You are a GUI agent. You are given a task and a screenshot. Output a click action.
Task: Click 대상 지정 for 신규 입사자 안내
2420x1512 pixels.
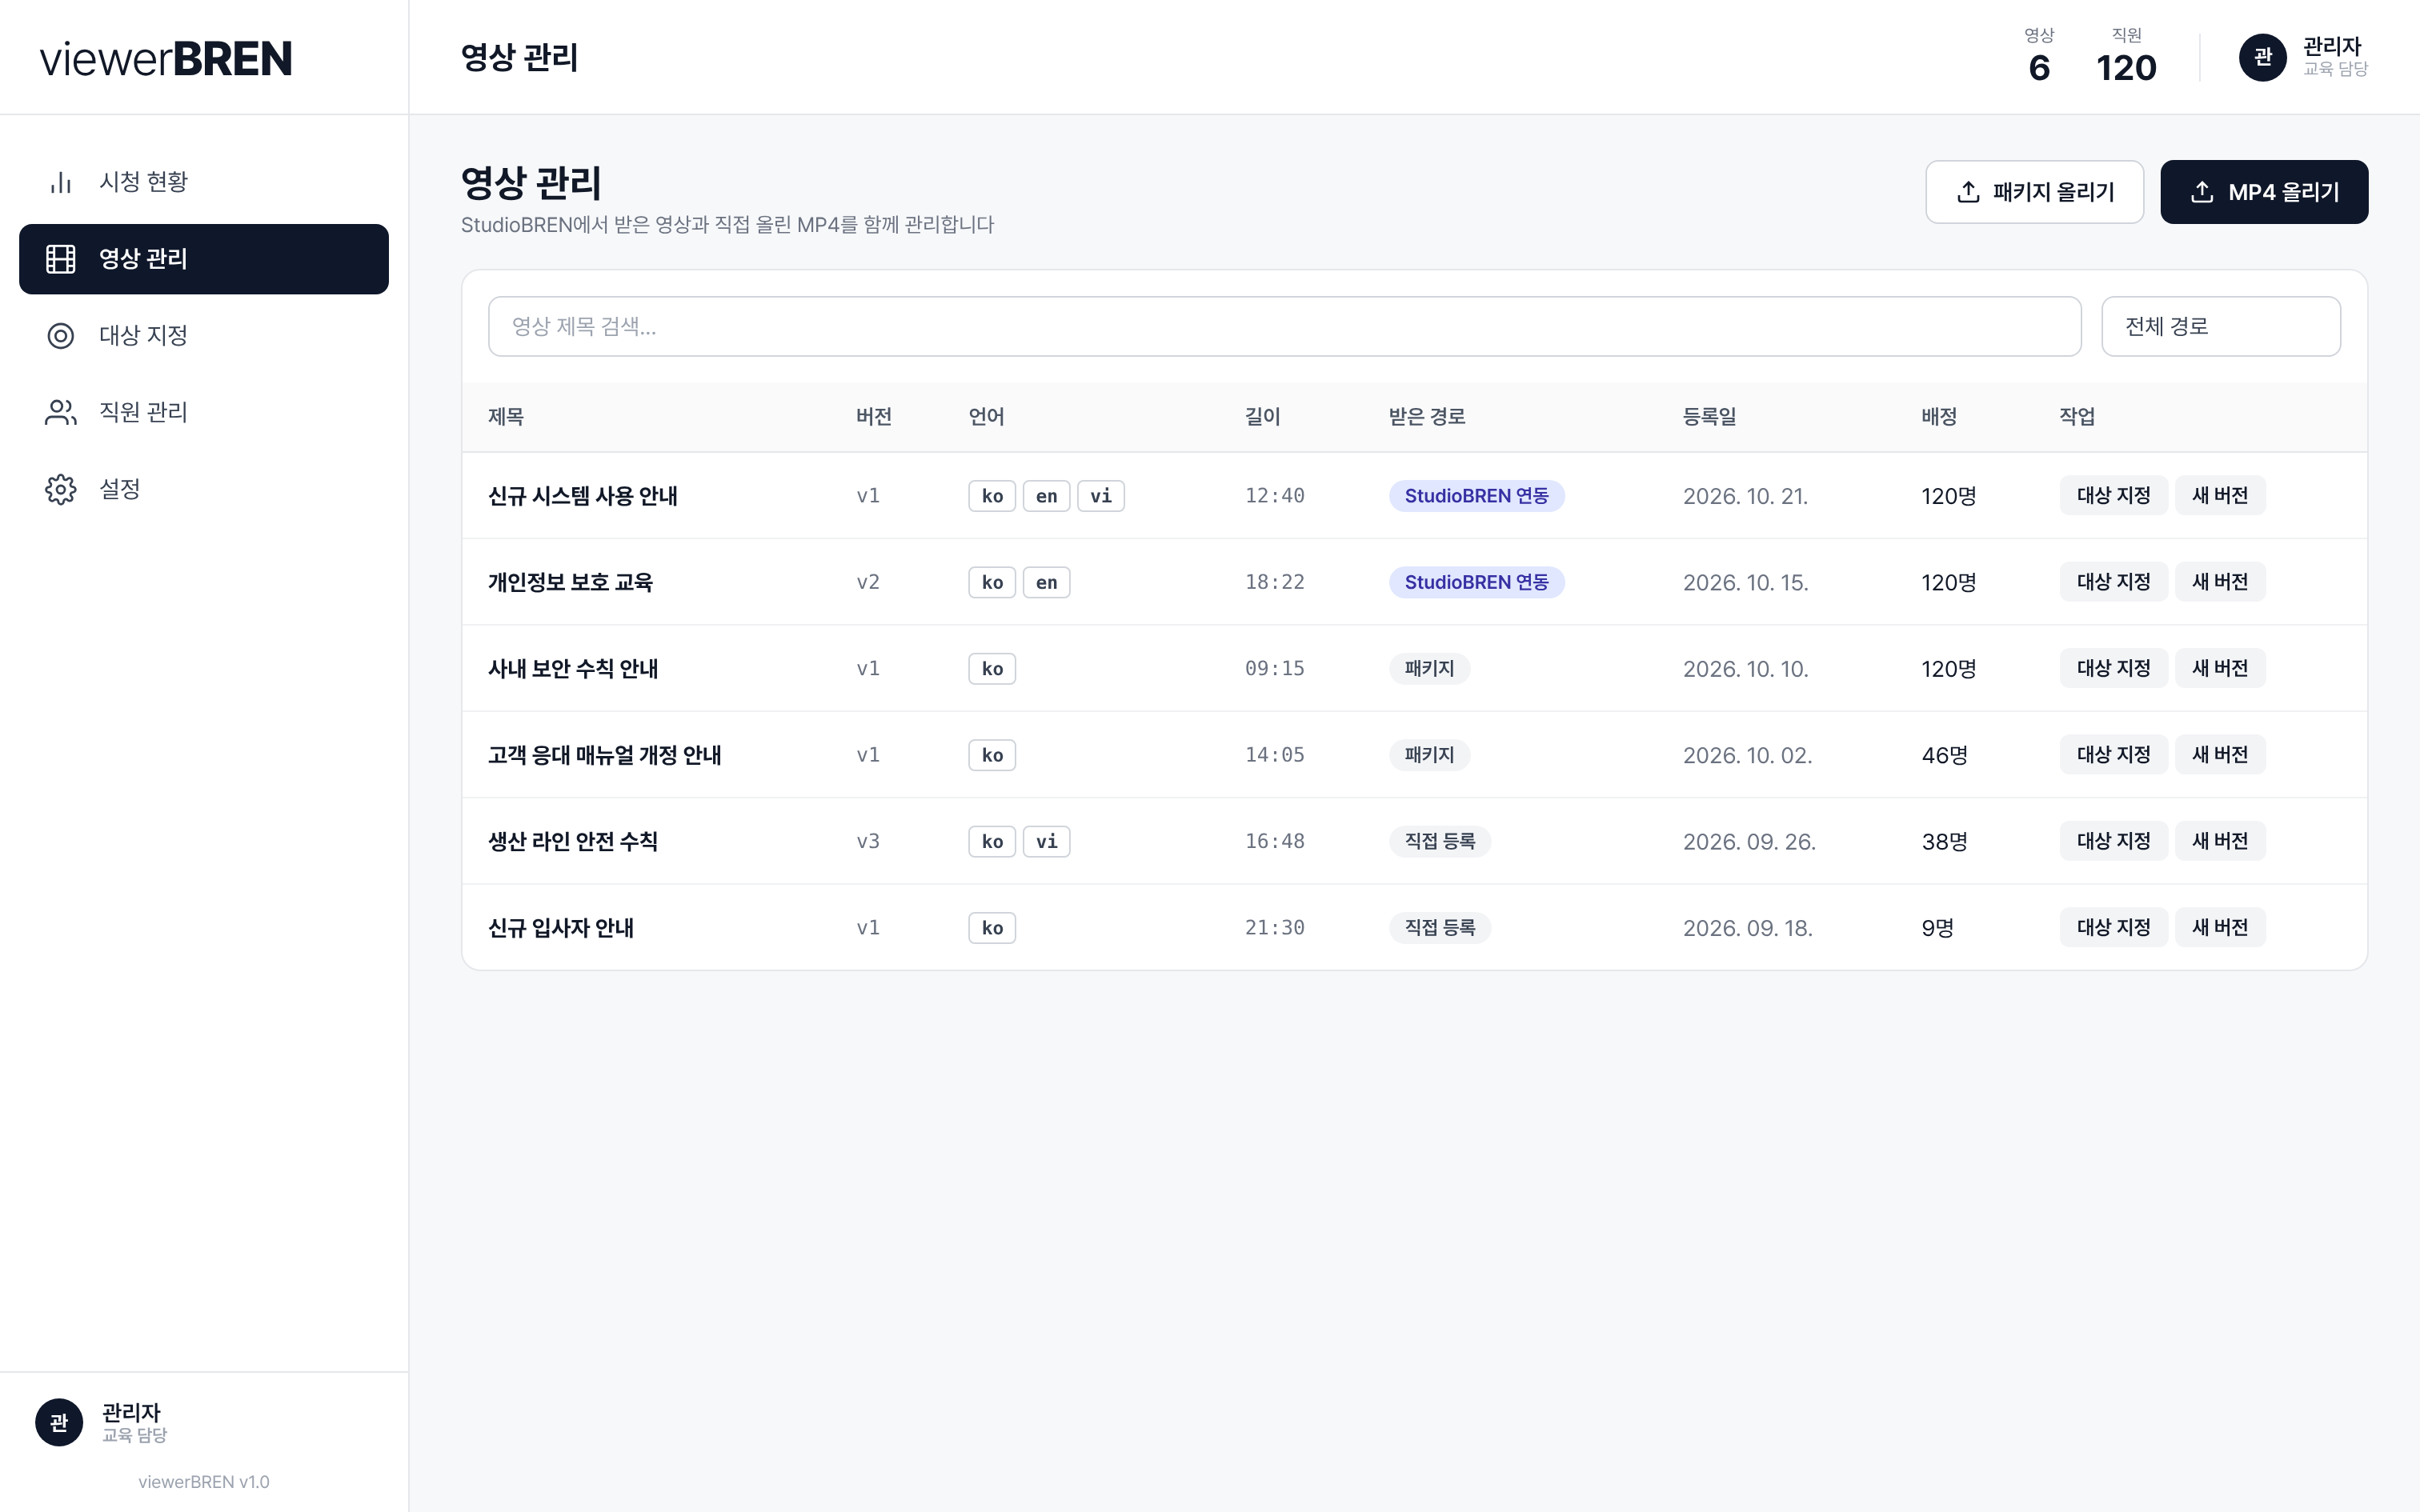2113,927
